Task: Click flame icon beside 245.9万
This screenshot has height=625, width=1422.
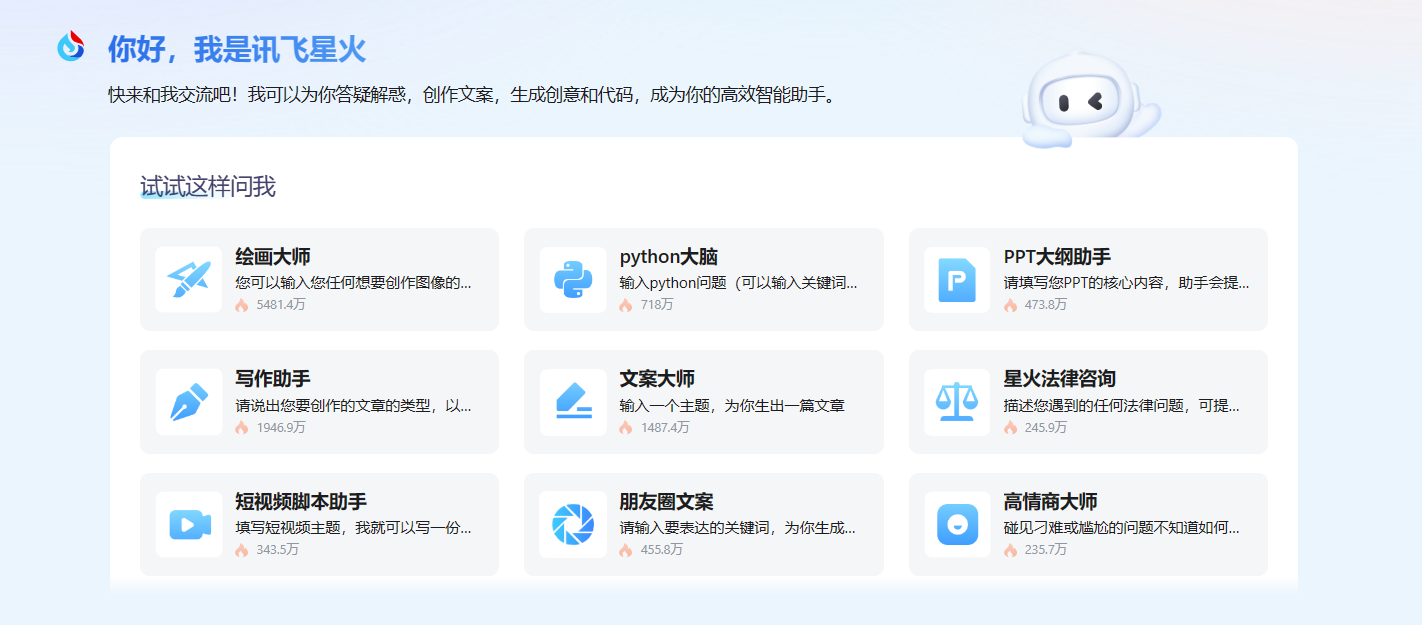Action: [x=1010, y=428]
